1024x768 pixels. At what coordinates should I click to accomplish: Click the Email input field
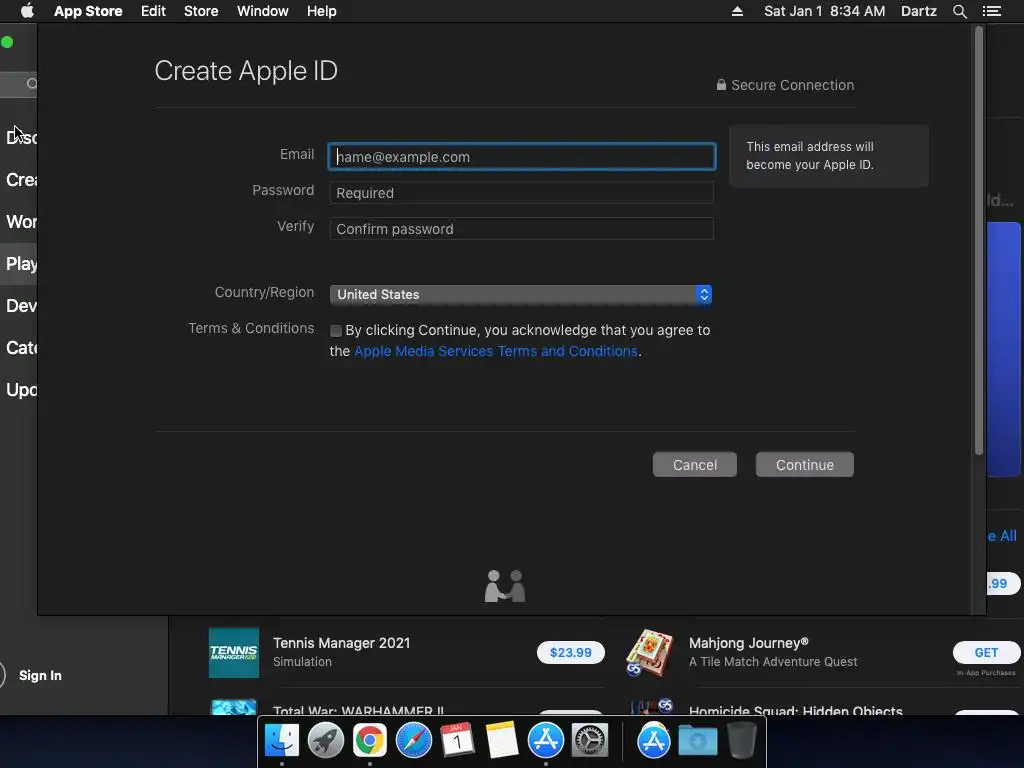coord(521,157)
